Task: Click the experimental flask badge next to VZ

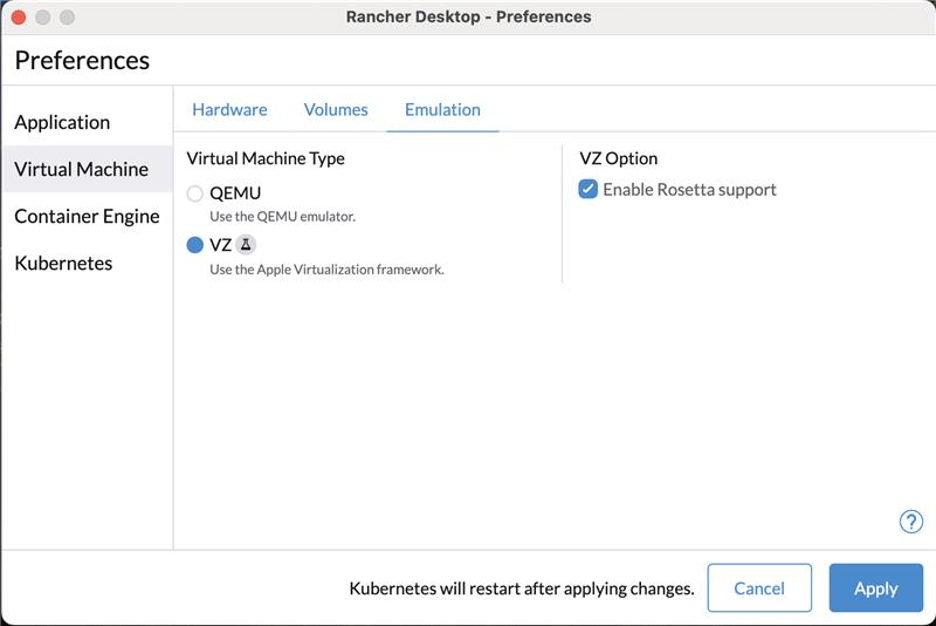Action: (243, 244)
